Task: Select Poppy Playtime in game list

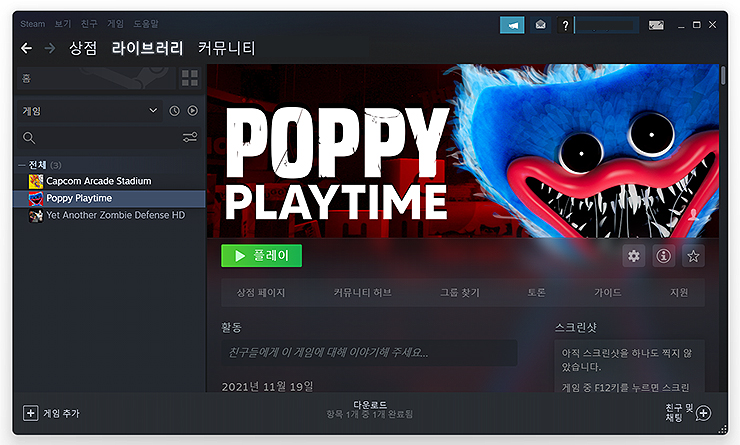Action: [x=79, y=198]
